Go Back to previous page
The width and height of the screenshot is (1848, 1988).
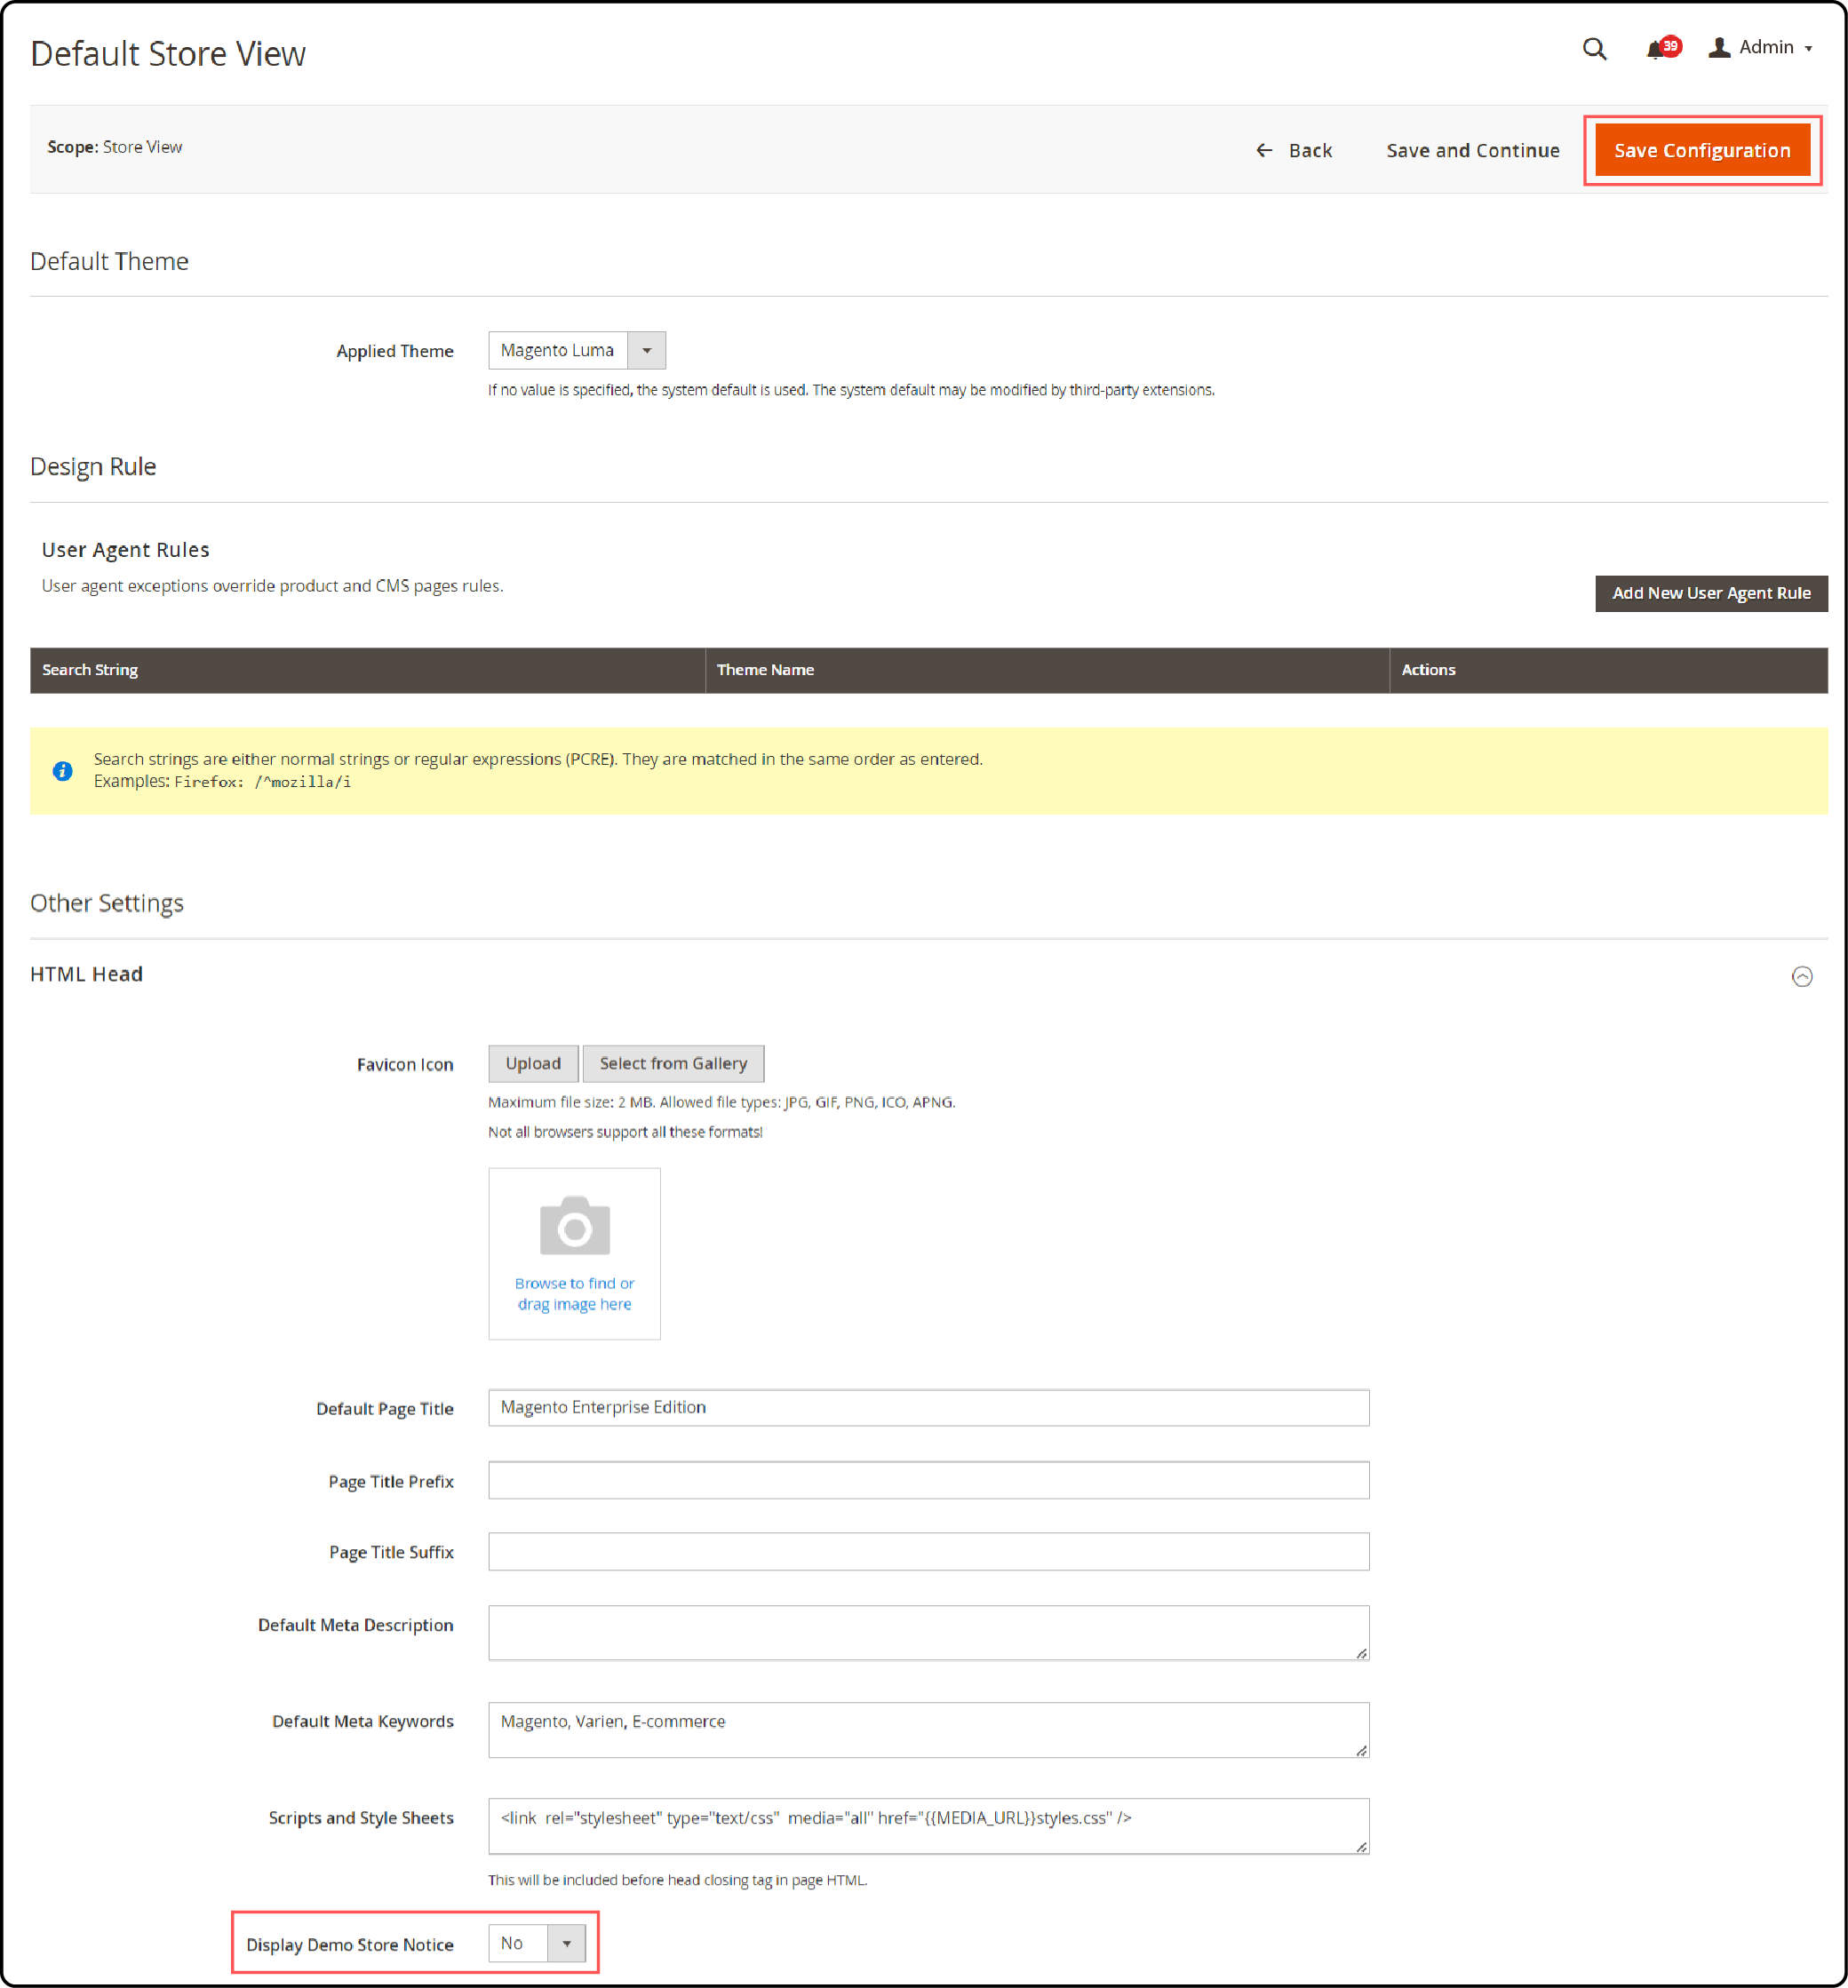click(x=1294, y=150)
